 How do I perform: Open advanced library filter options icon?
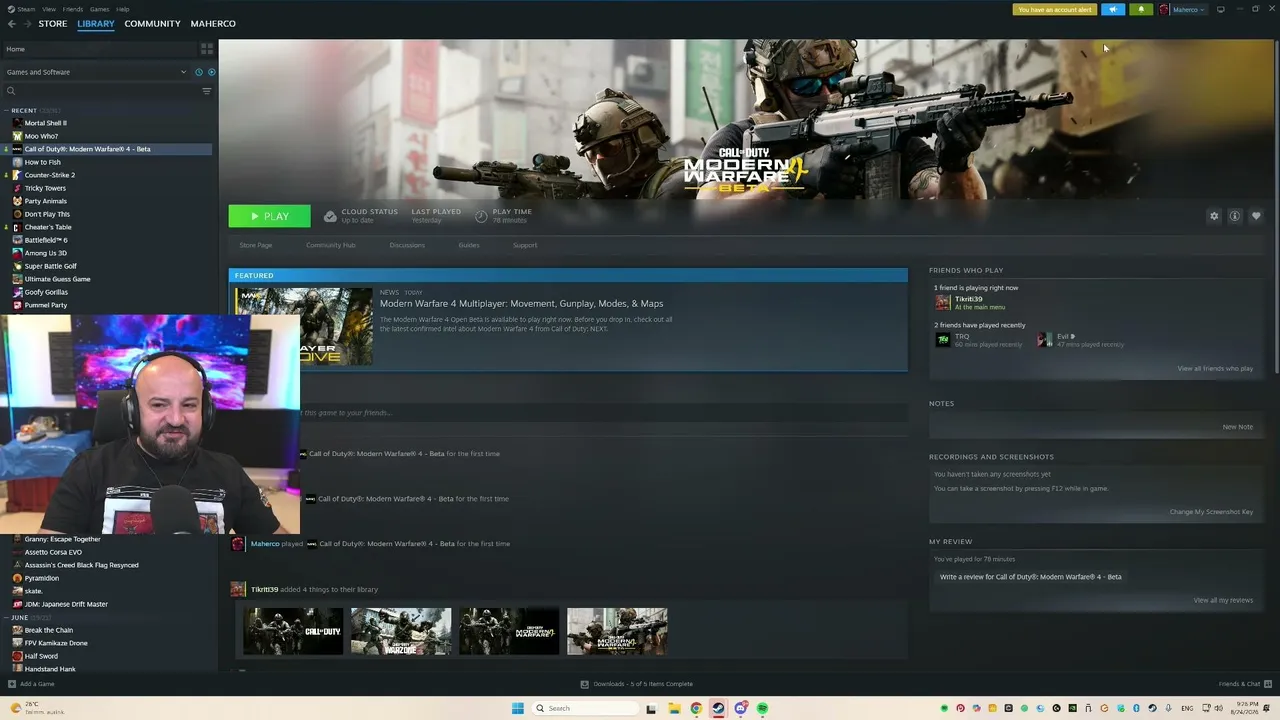(207, 91)
